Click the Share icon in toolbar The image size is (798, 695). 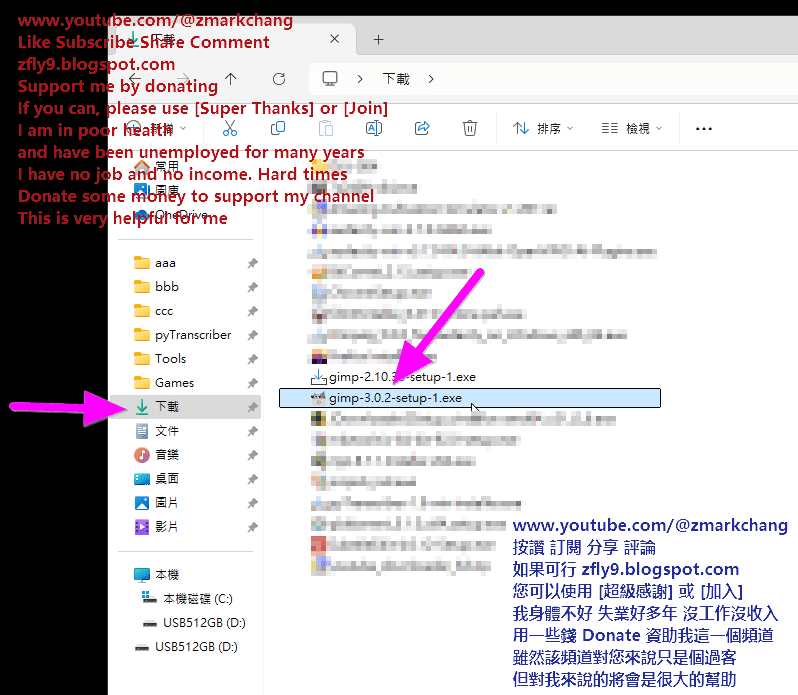[422, 128]
